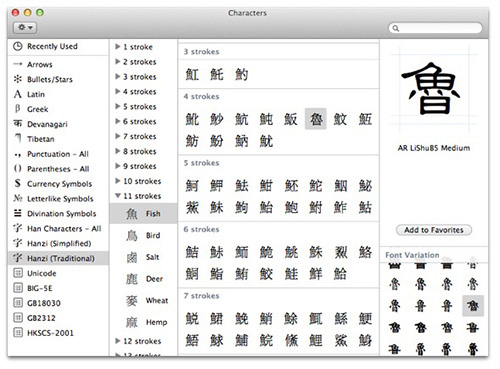Collapse the 11 strokes group

click(118, 196)
